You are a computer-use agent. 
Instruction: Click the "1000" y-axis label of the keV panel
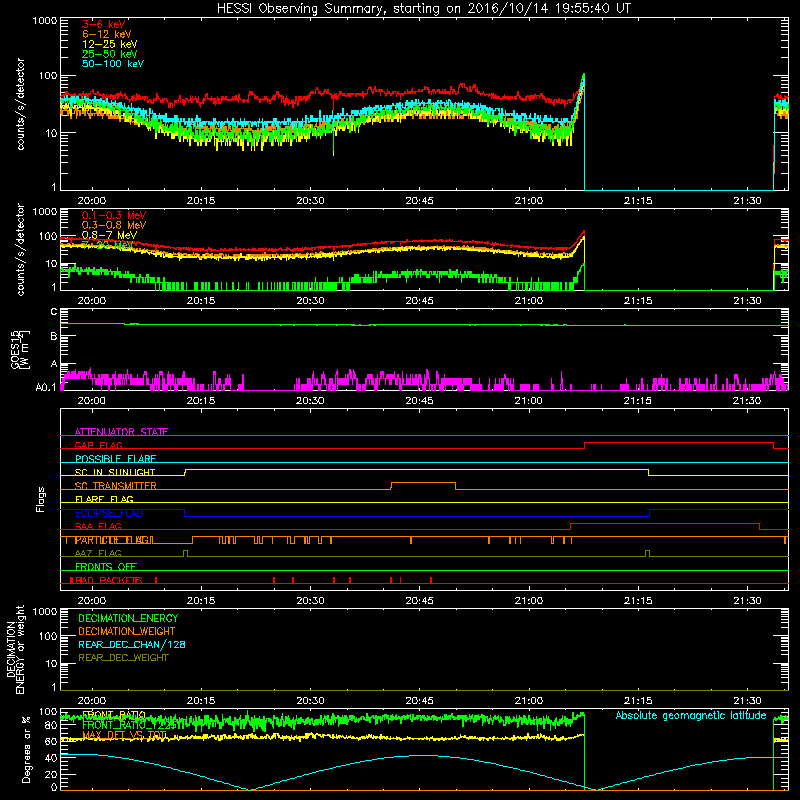point(45,21)
